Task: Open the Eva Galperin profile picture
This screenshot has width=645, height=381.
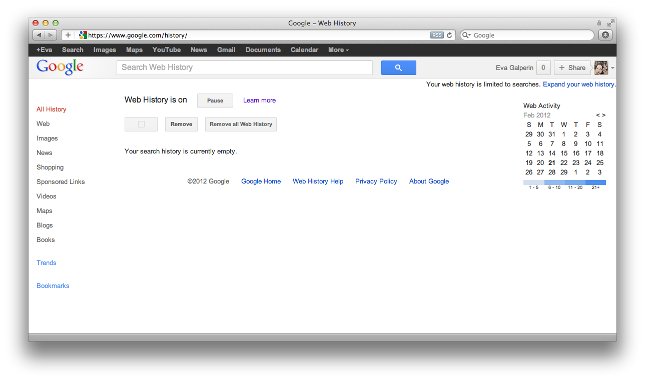Action: [601, 67]
